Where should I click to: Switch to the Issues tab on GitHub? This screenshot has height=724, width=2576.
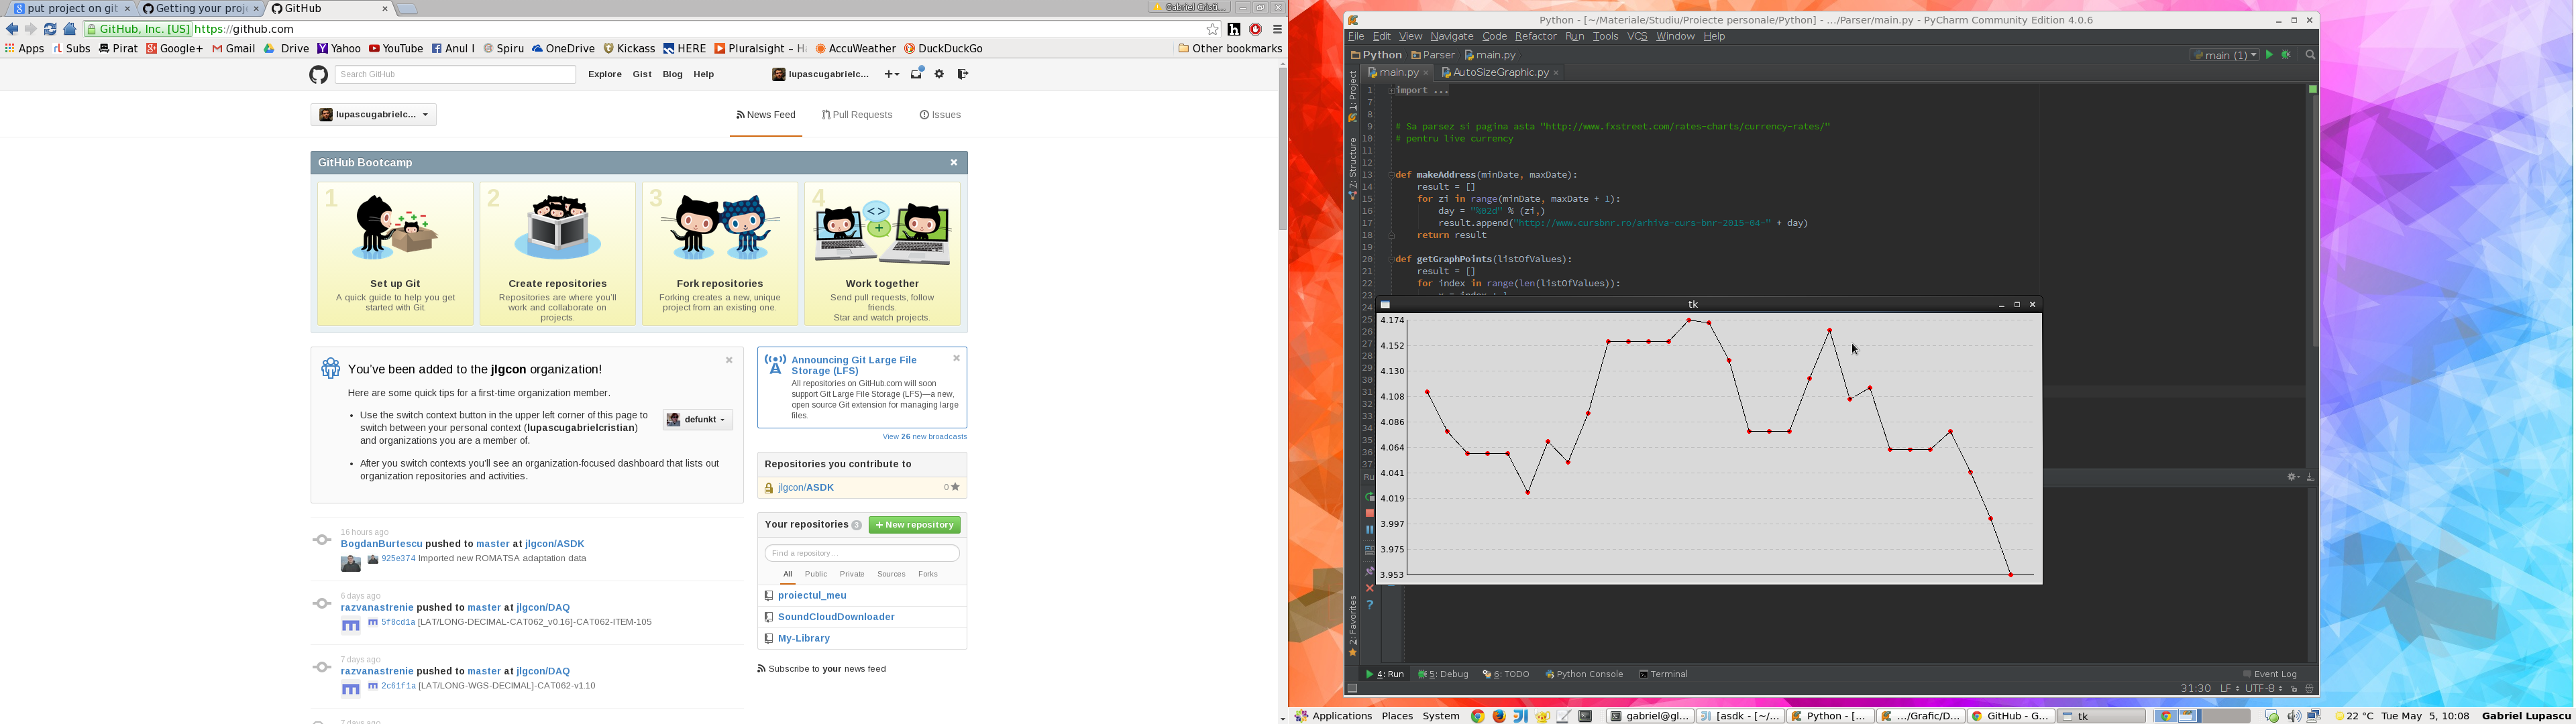click(x=940, y=115)
